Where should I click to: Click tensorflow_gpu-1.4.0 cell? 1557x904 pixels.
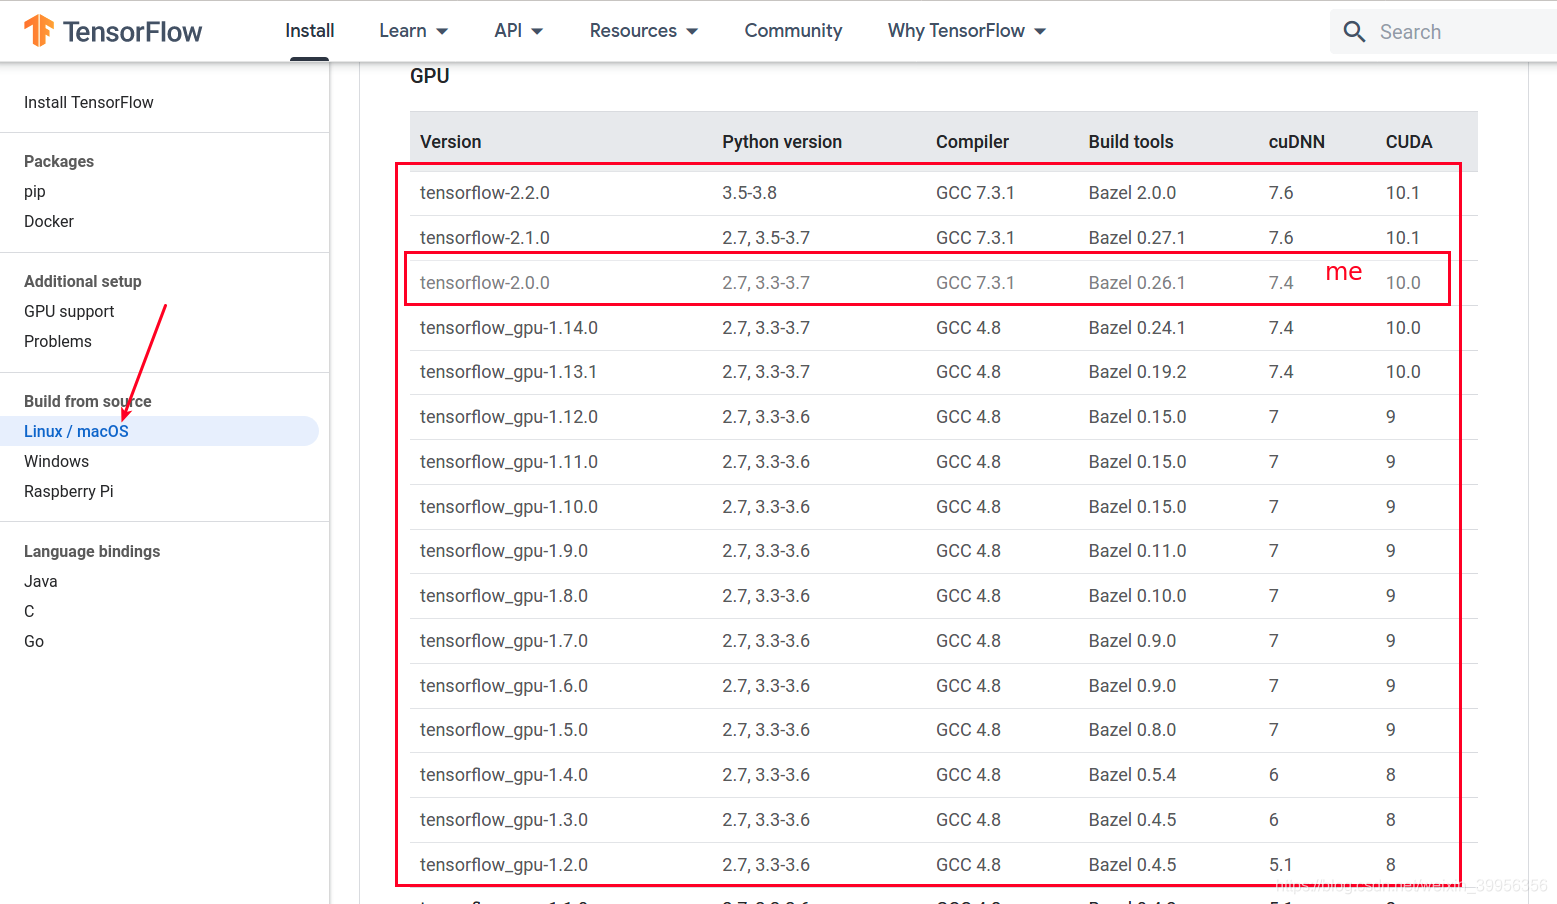[504, 775]
